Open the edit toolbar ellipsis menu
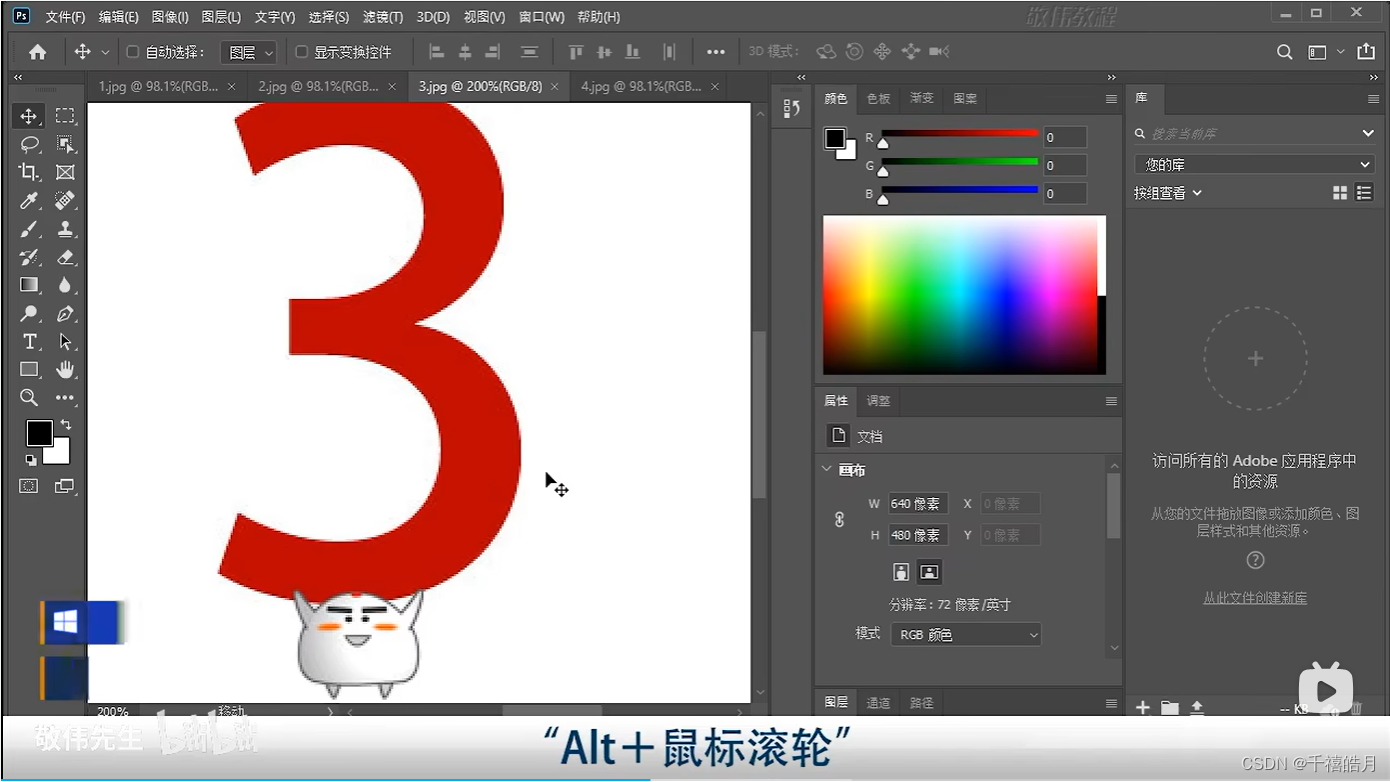Image resolution: width=1390 pixels, height=782 pixels. [65, 398]
